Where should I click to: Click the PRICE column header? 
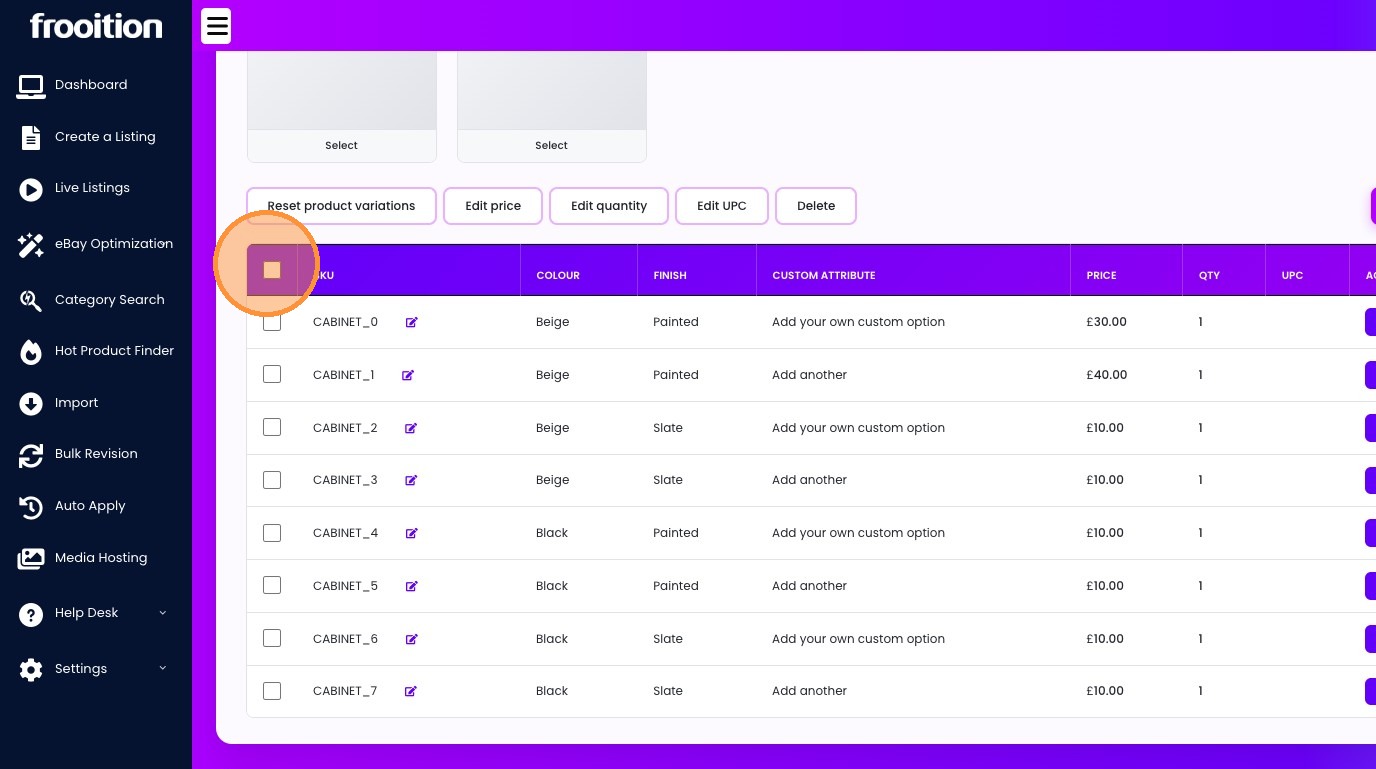pos(1101,275)
